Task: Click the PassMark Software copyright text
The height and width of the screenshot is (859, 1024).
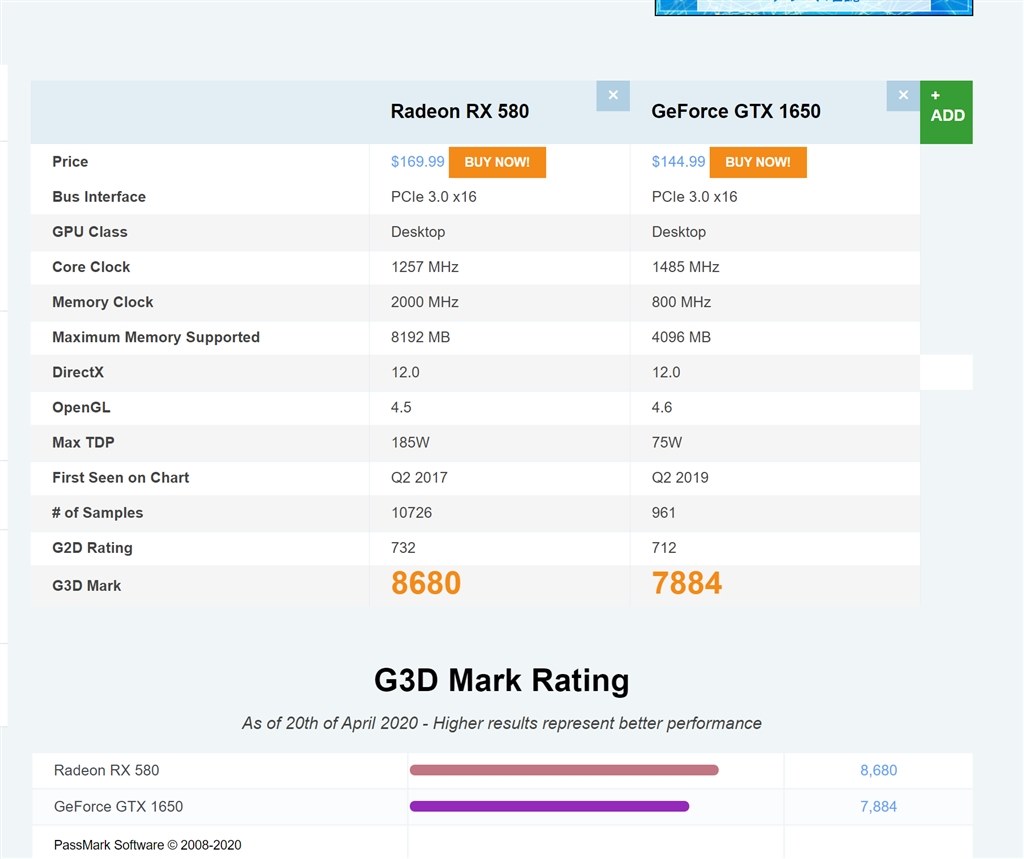Action: pyautogui.click(x=148, y=845)
